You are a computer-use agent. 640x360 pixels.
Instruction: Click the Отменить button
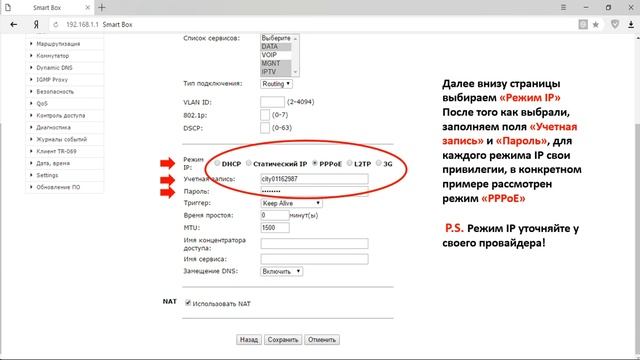click(x=322, y=340)
